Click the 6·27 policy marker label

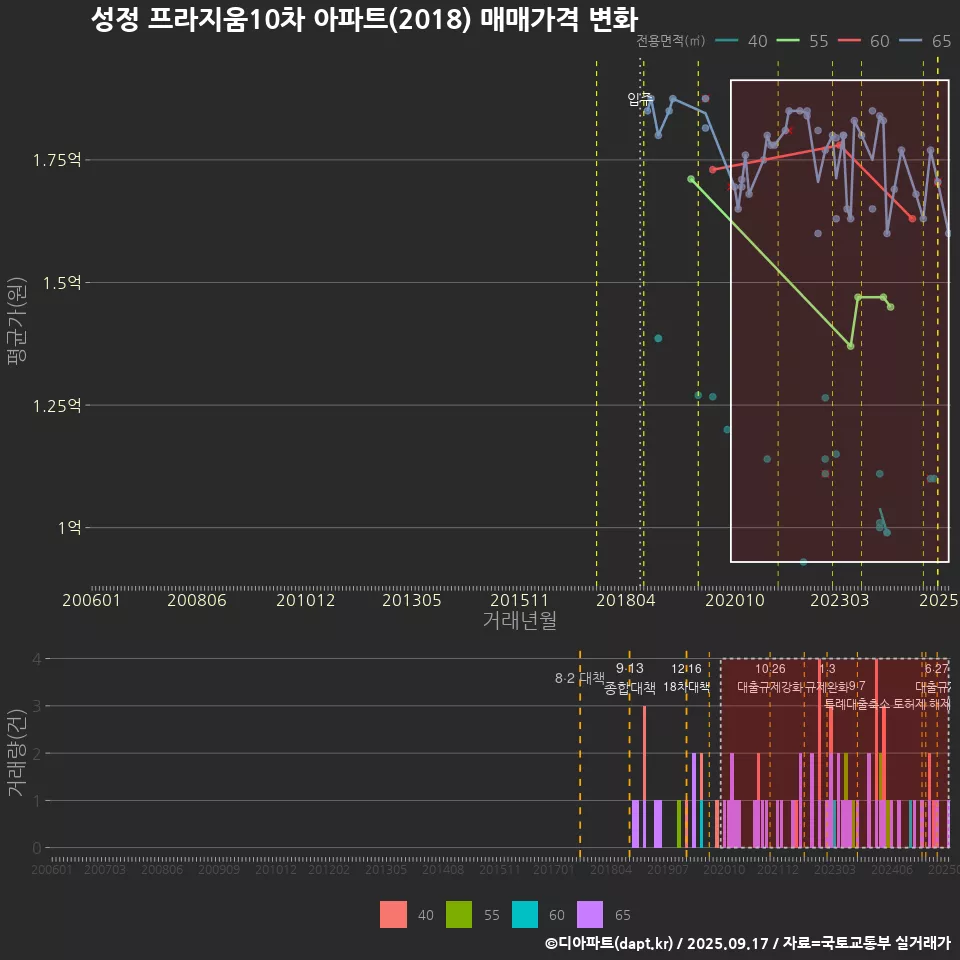click(x=937, y=669)
